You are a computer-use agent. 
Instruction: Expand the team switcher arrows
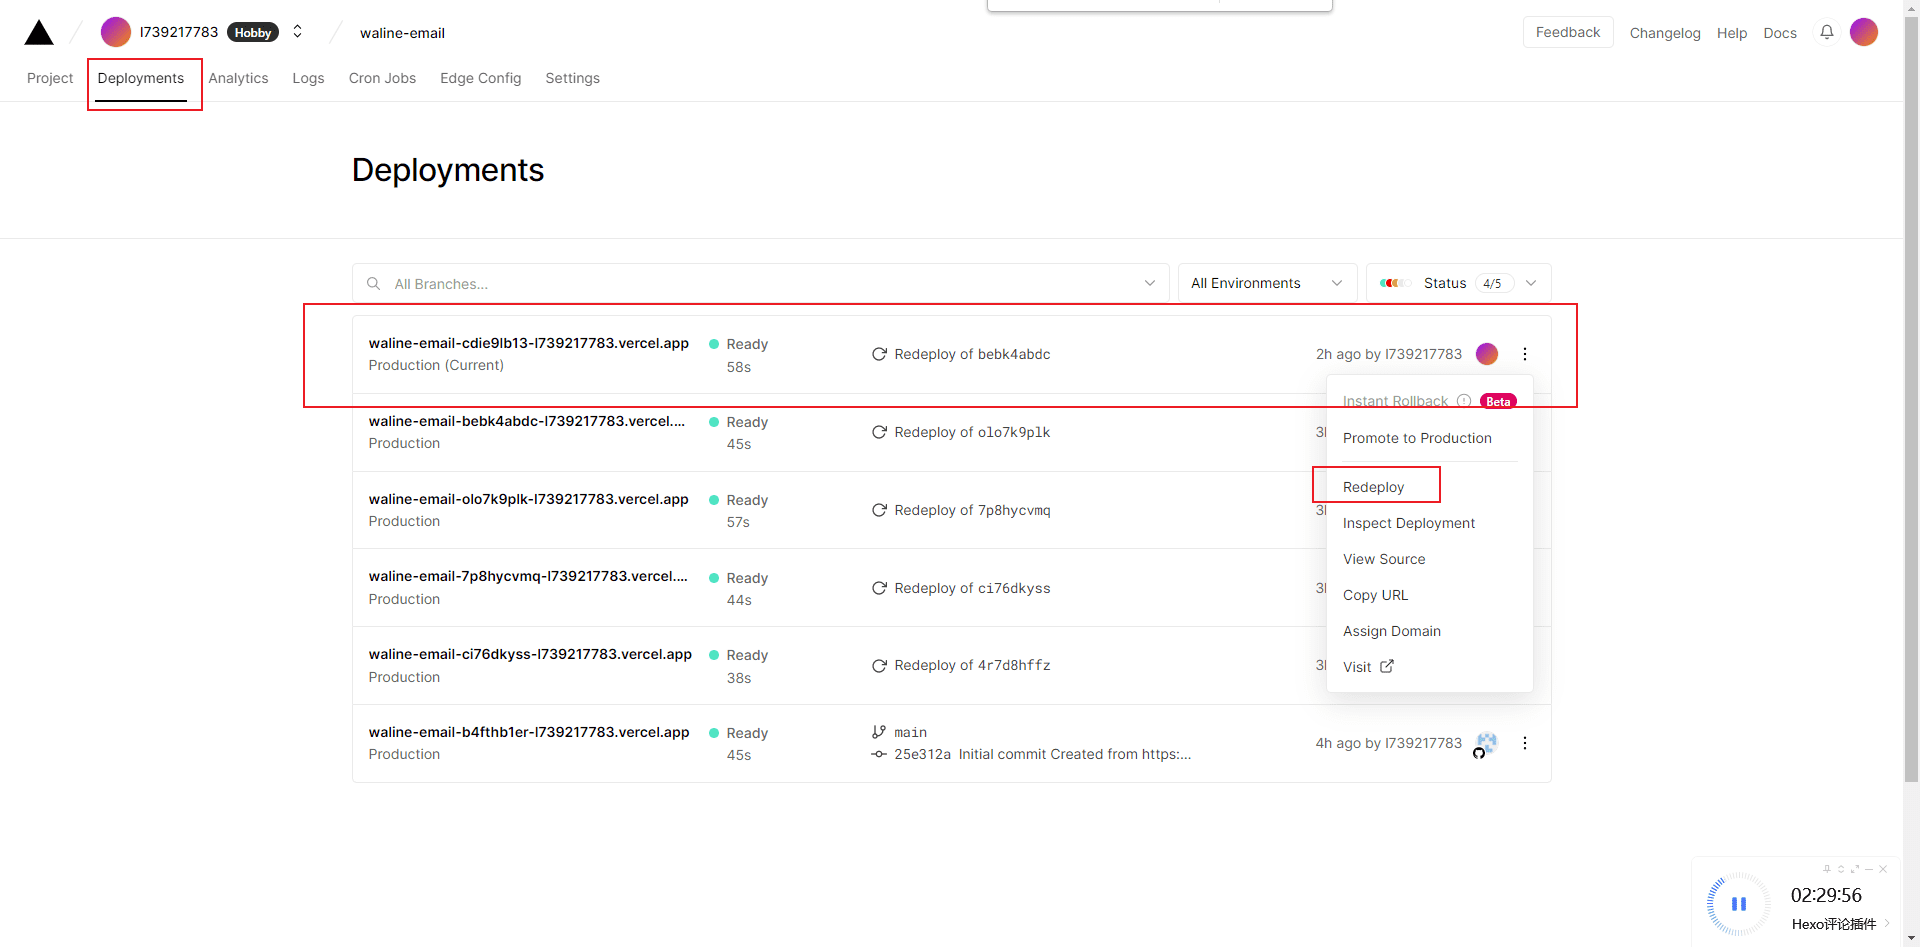coord(297,32)
